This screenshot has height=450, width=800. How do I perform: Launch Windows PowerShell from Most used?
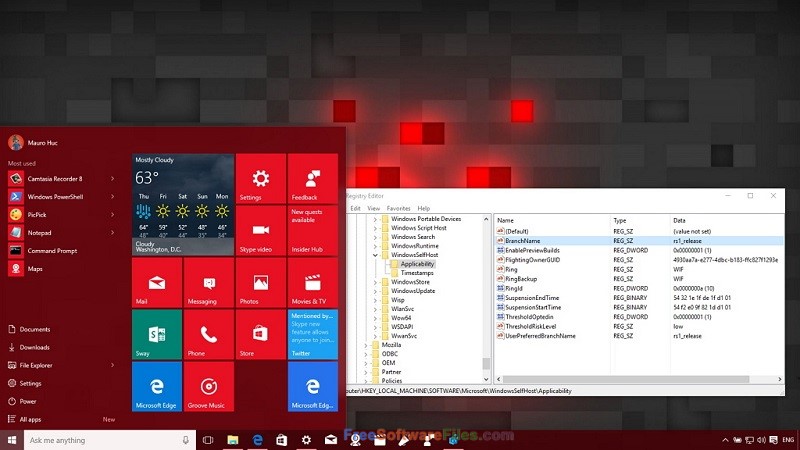coord(55,196)
